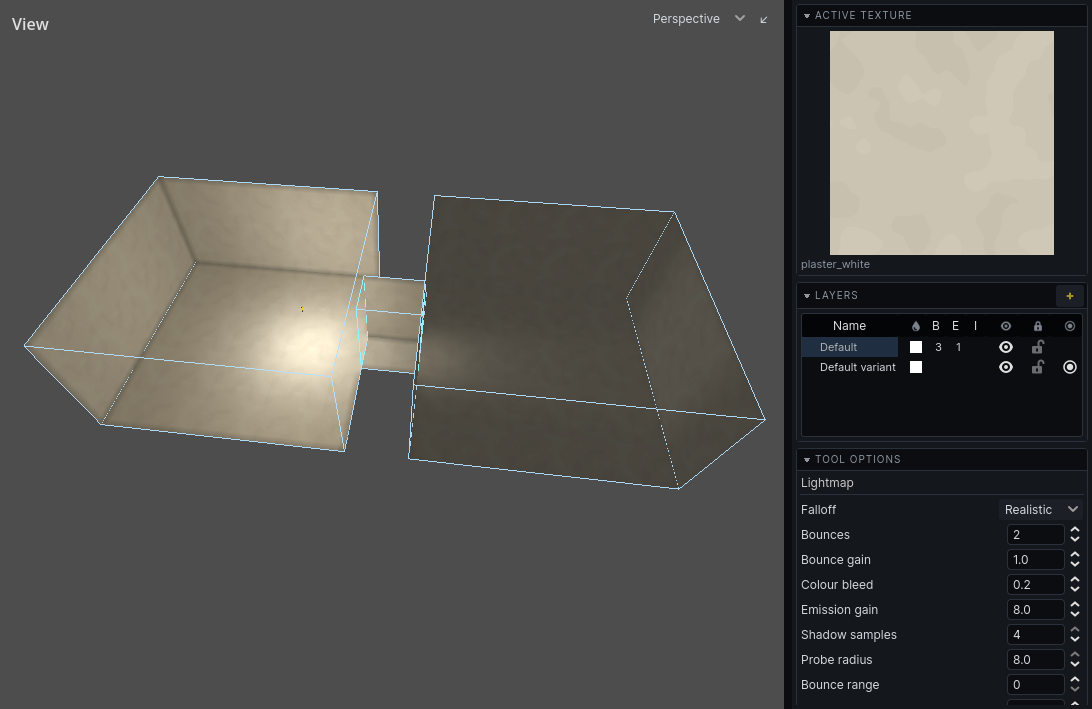Collapse the Active Texture section
The width and height of the screenshot is (1092, 709).
point(807,15)
